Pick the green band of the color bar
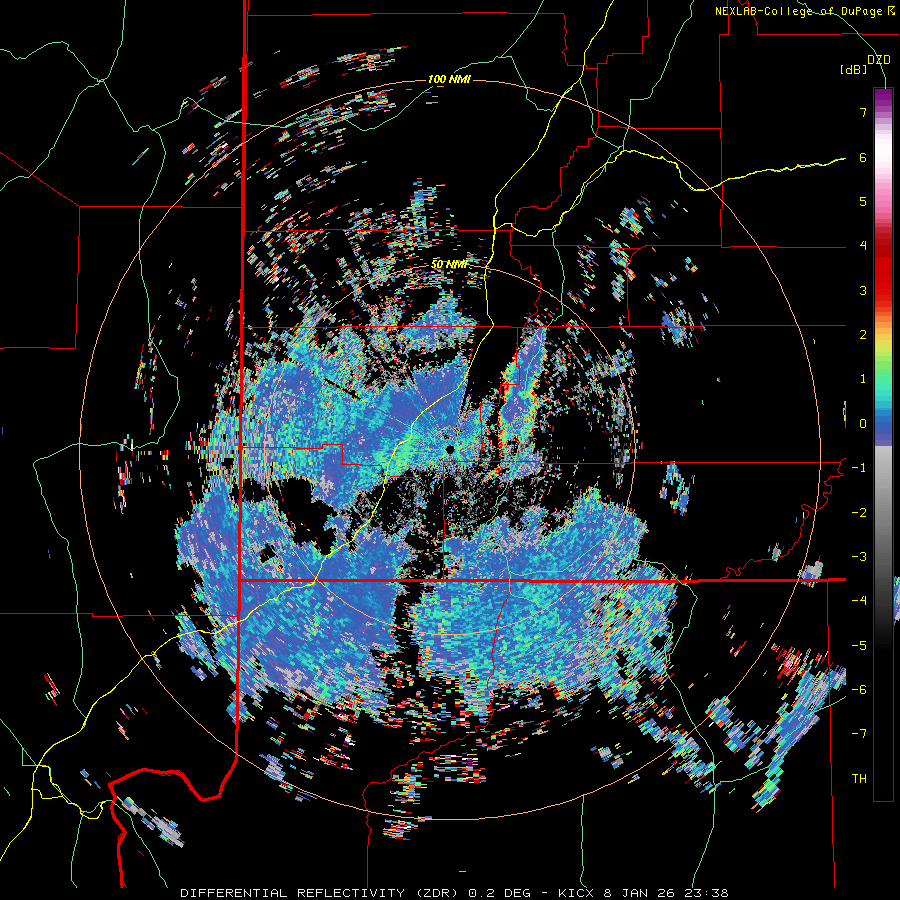 [883, 367]
